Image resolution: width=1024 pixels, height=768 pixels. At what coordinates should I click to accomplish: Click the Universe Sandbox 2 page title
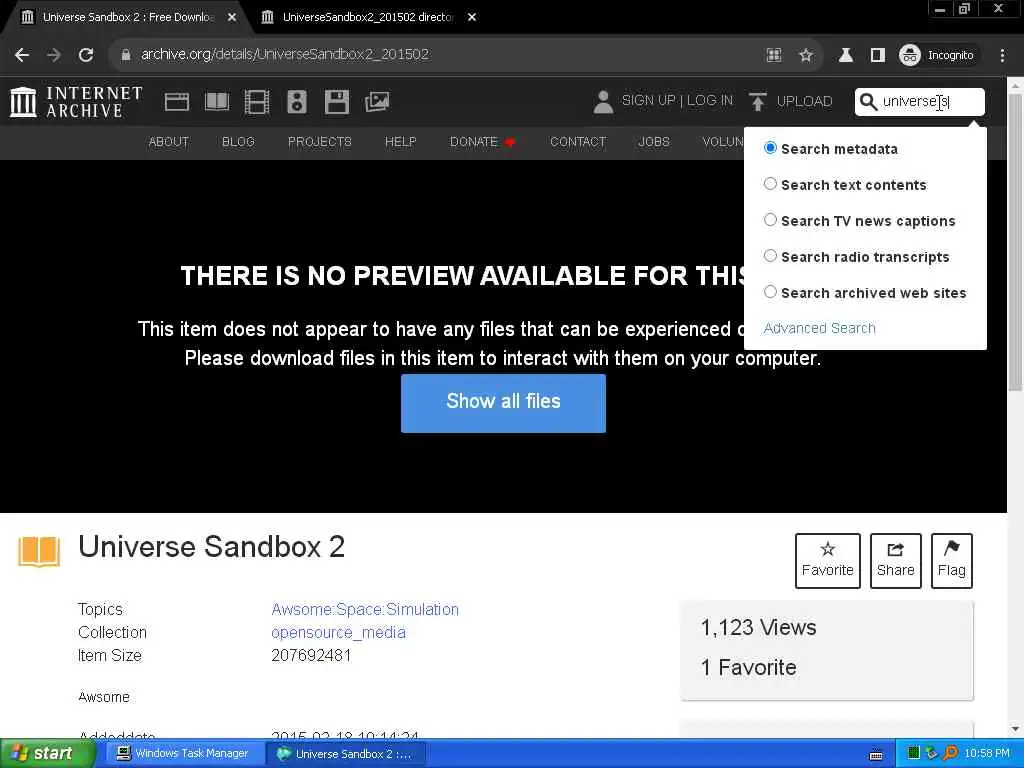pyautogui.click(x=212, y=547)
